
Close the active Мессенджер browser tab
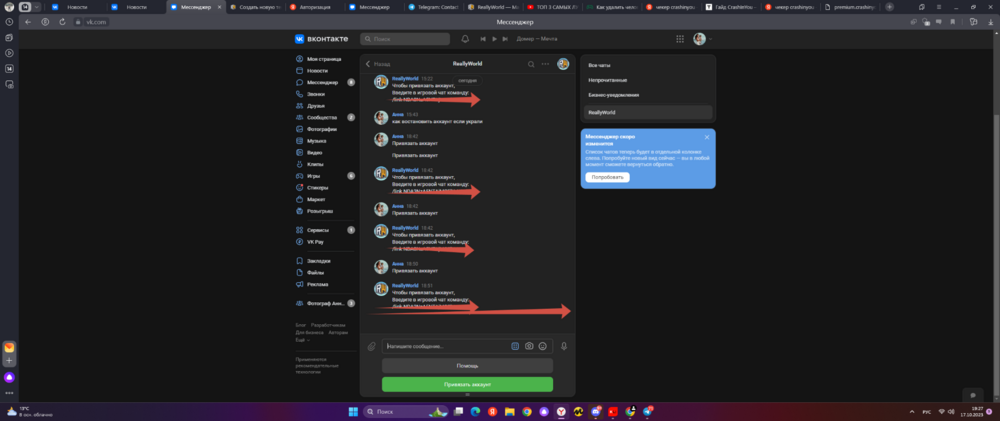pyautogui.click(x=219, y=7)
